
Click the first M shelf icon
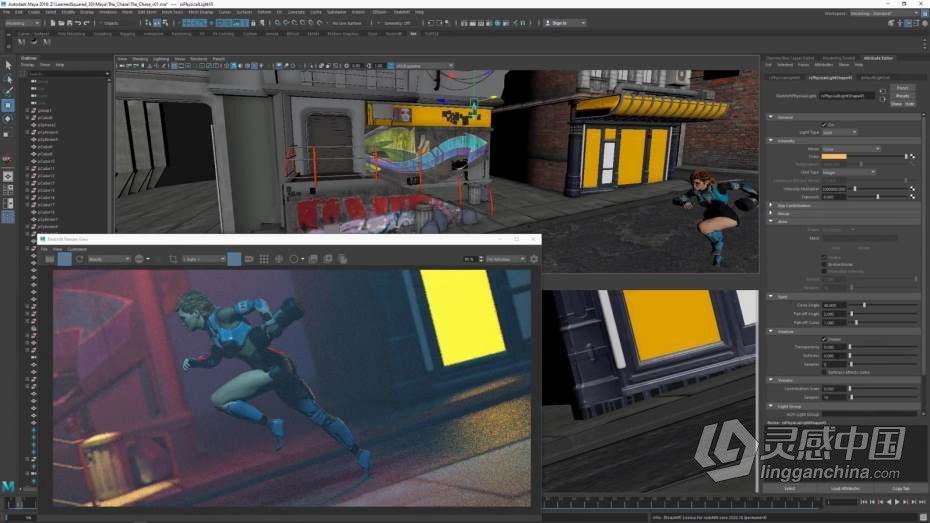coord(21,42)
